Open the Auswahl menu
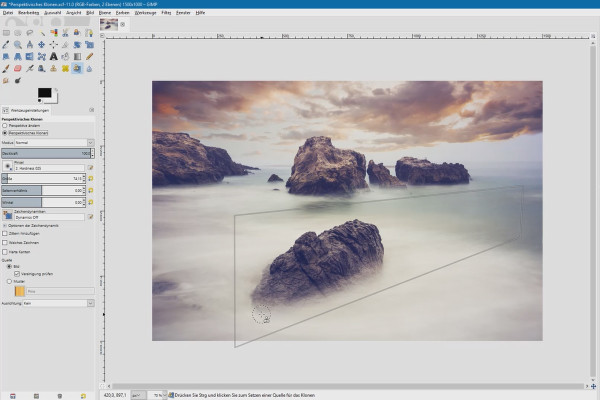 click(x=52, y=13)
